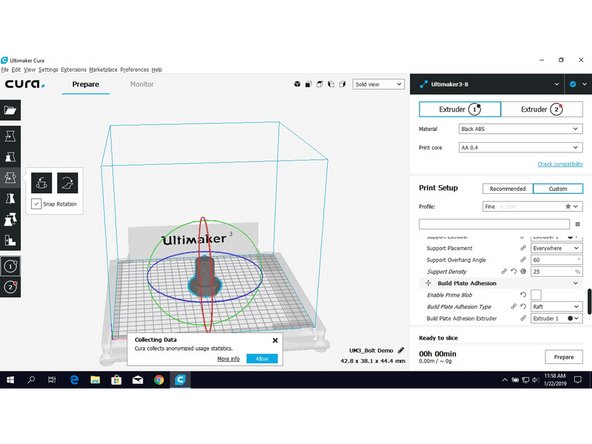Click the front view camera icon
This screenshot has height=444, width=592.
308,84
